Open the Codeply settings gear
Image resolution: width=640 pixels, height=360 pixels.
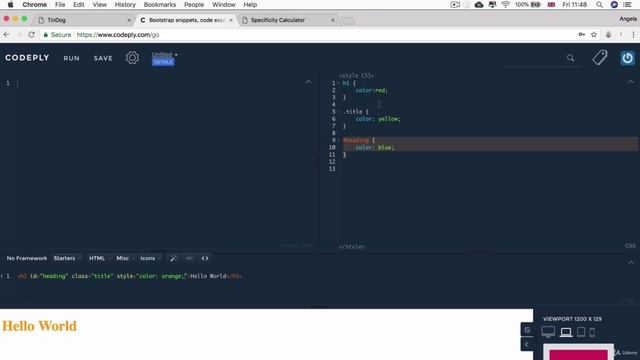132,58
